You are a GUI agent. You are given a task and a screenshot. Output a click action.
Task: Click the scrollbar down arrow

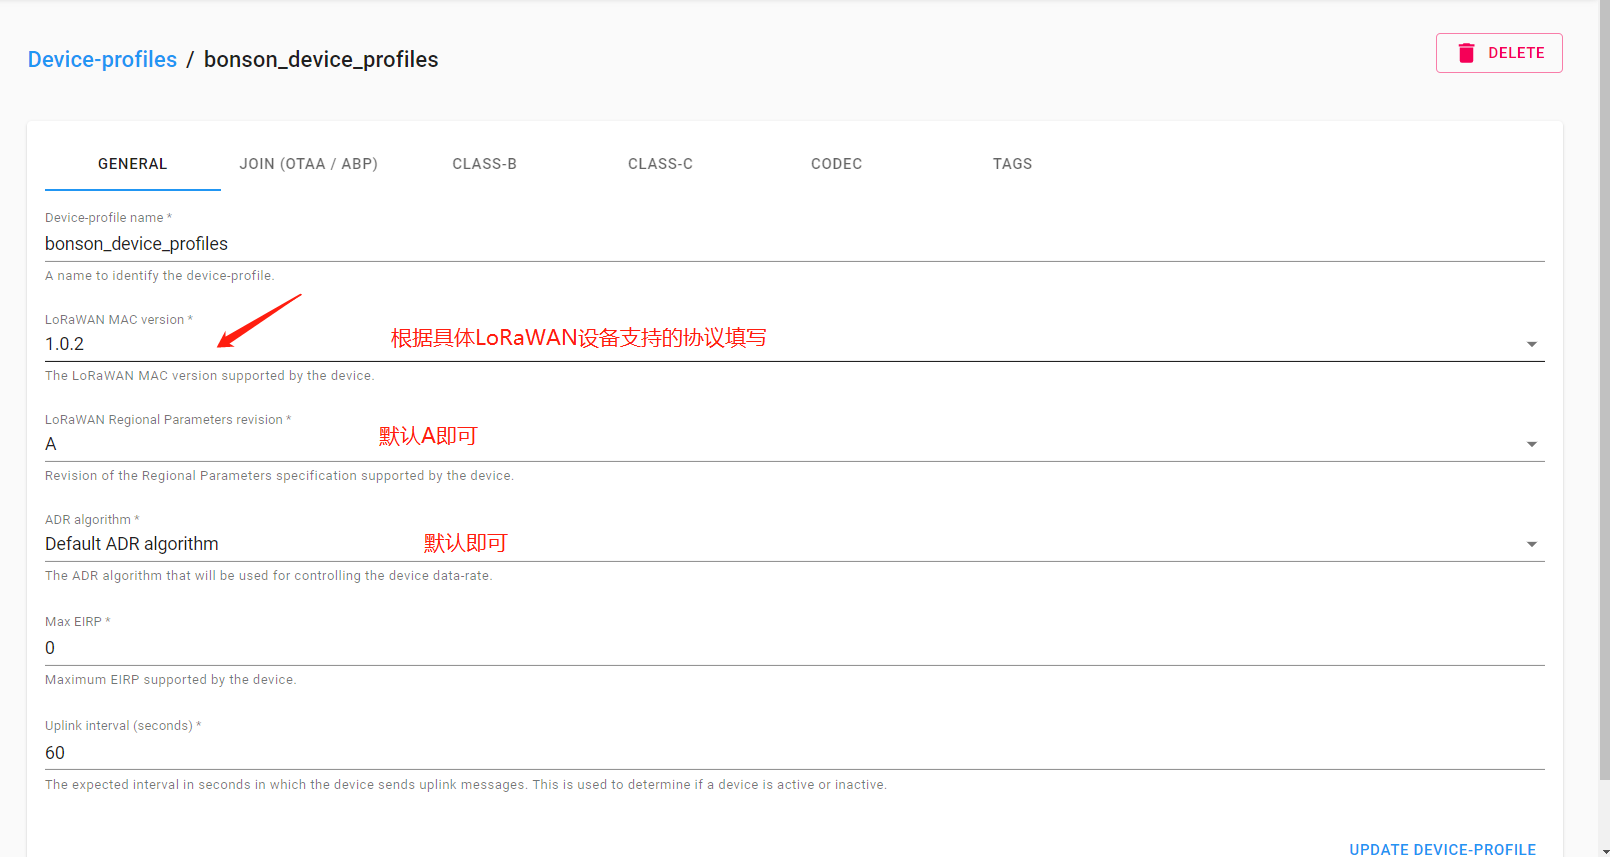[1604, 850]
